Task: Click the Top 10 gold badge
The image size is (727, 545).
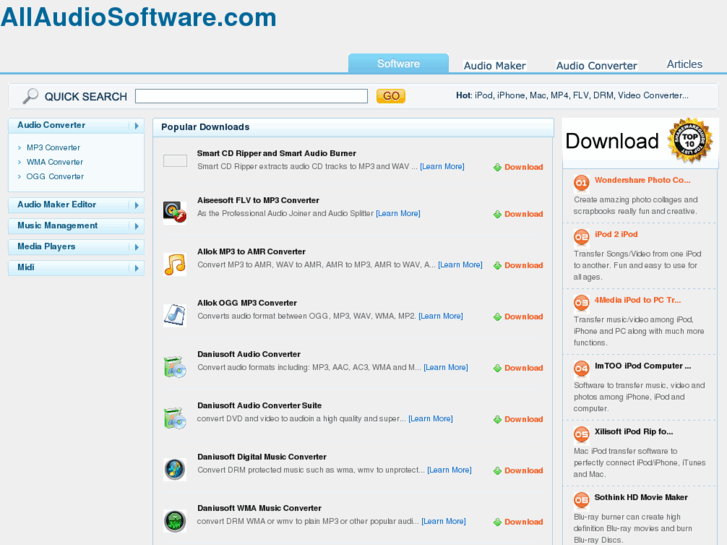Action: (690, 140)
